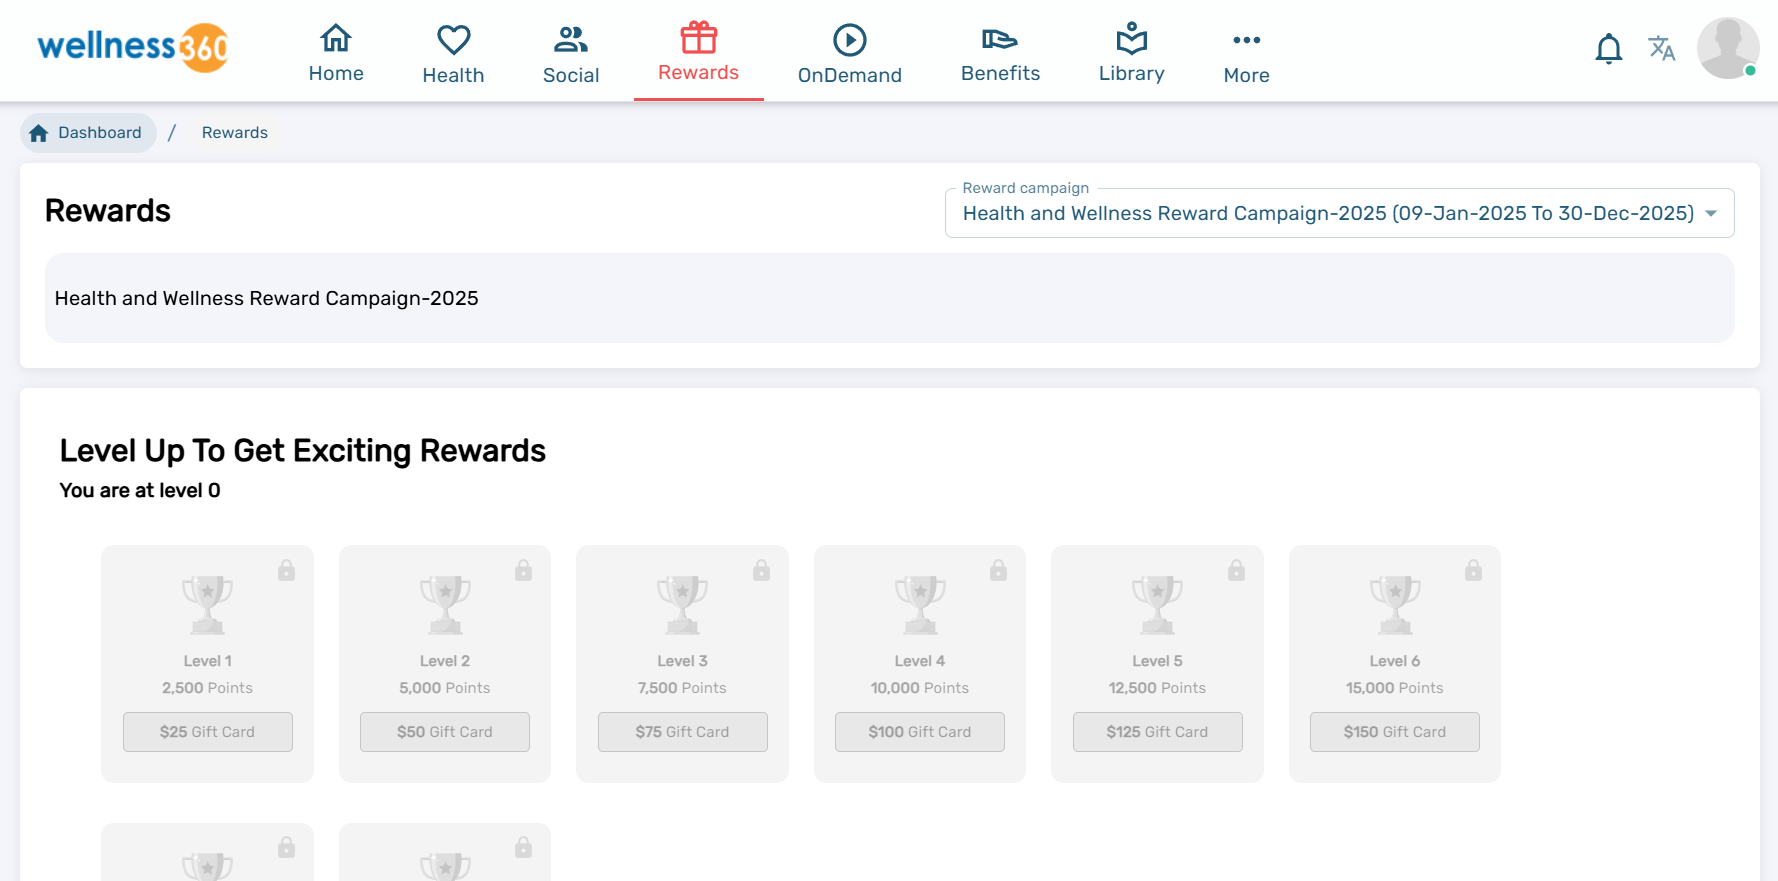Screen dimensions: 1778x881
Task: Open the OnDemand tab label
Action: click(850, 75)
